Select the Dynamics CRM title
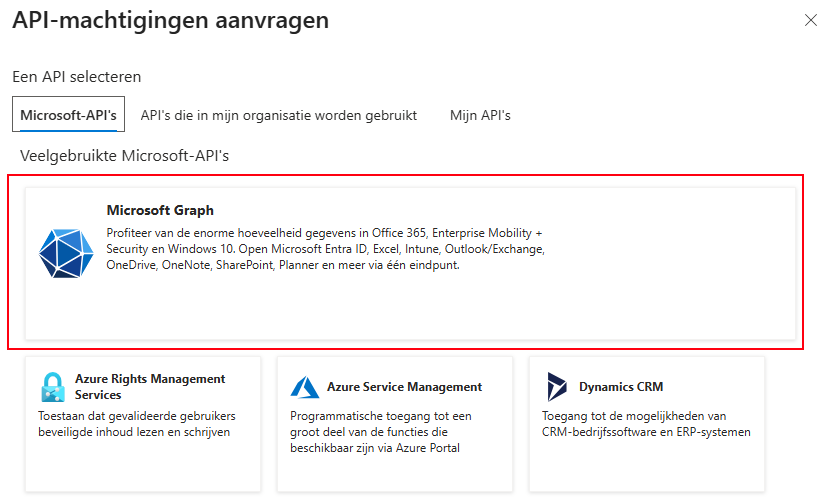Viewport: 819px width, 498px height. click(x=621, y=387)
